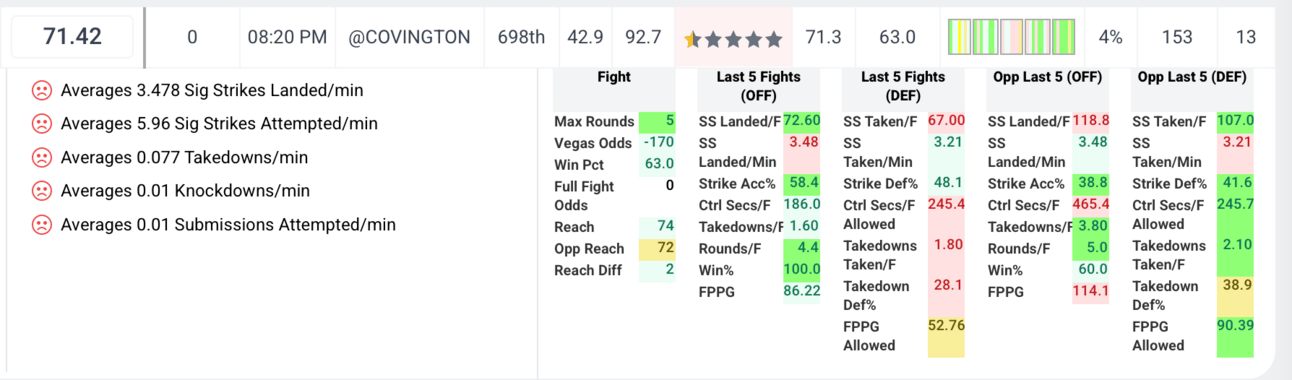Select the @COVINGTON opponent cell
1292x380 pixels.
point(409,37)
